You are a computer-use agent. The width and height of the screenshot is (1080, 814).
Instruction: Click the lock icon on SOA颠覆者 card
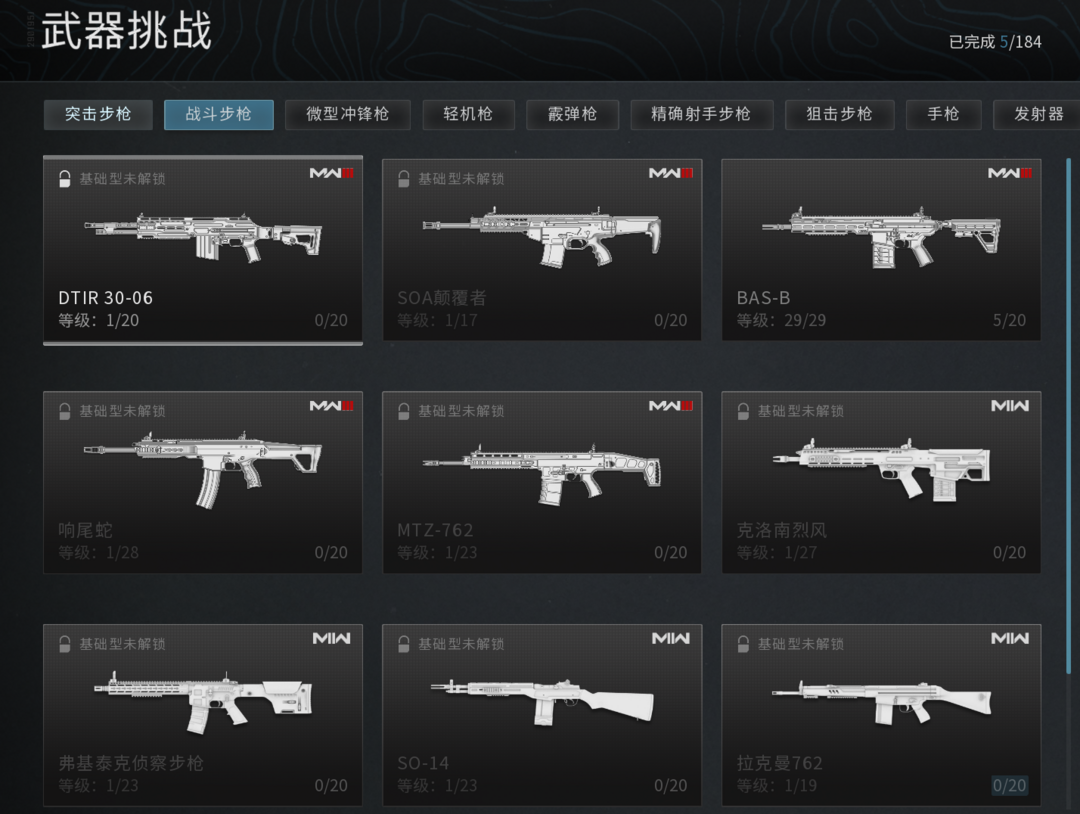(x=404, y=179)
